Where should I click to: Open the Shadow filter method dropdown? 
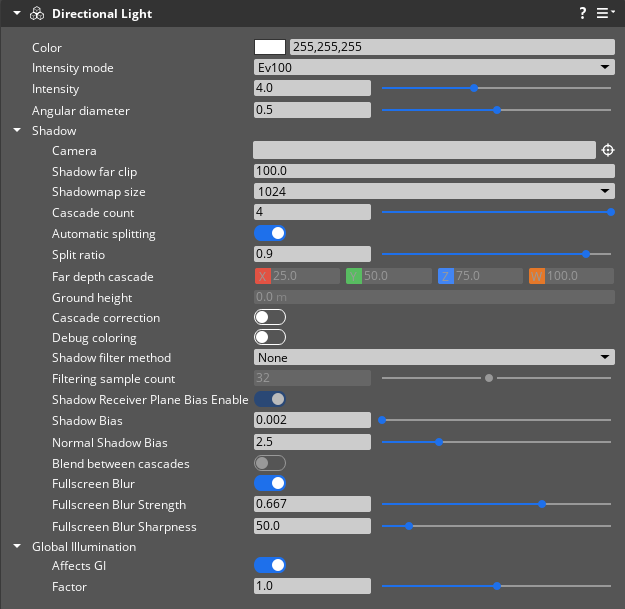pos(434,357)
